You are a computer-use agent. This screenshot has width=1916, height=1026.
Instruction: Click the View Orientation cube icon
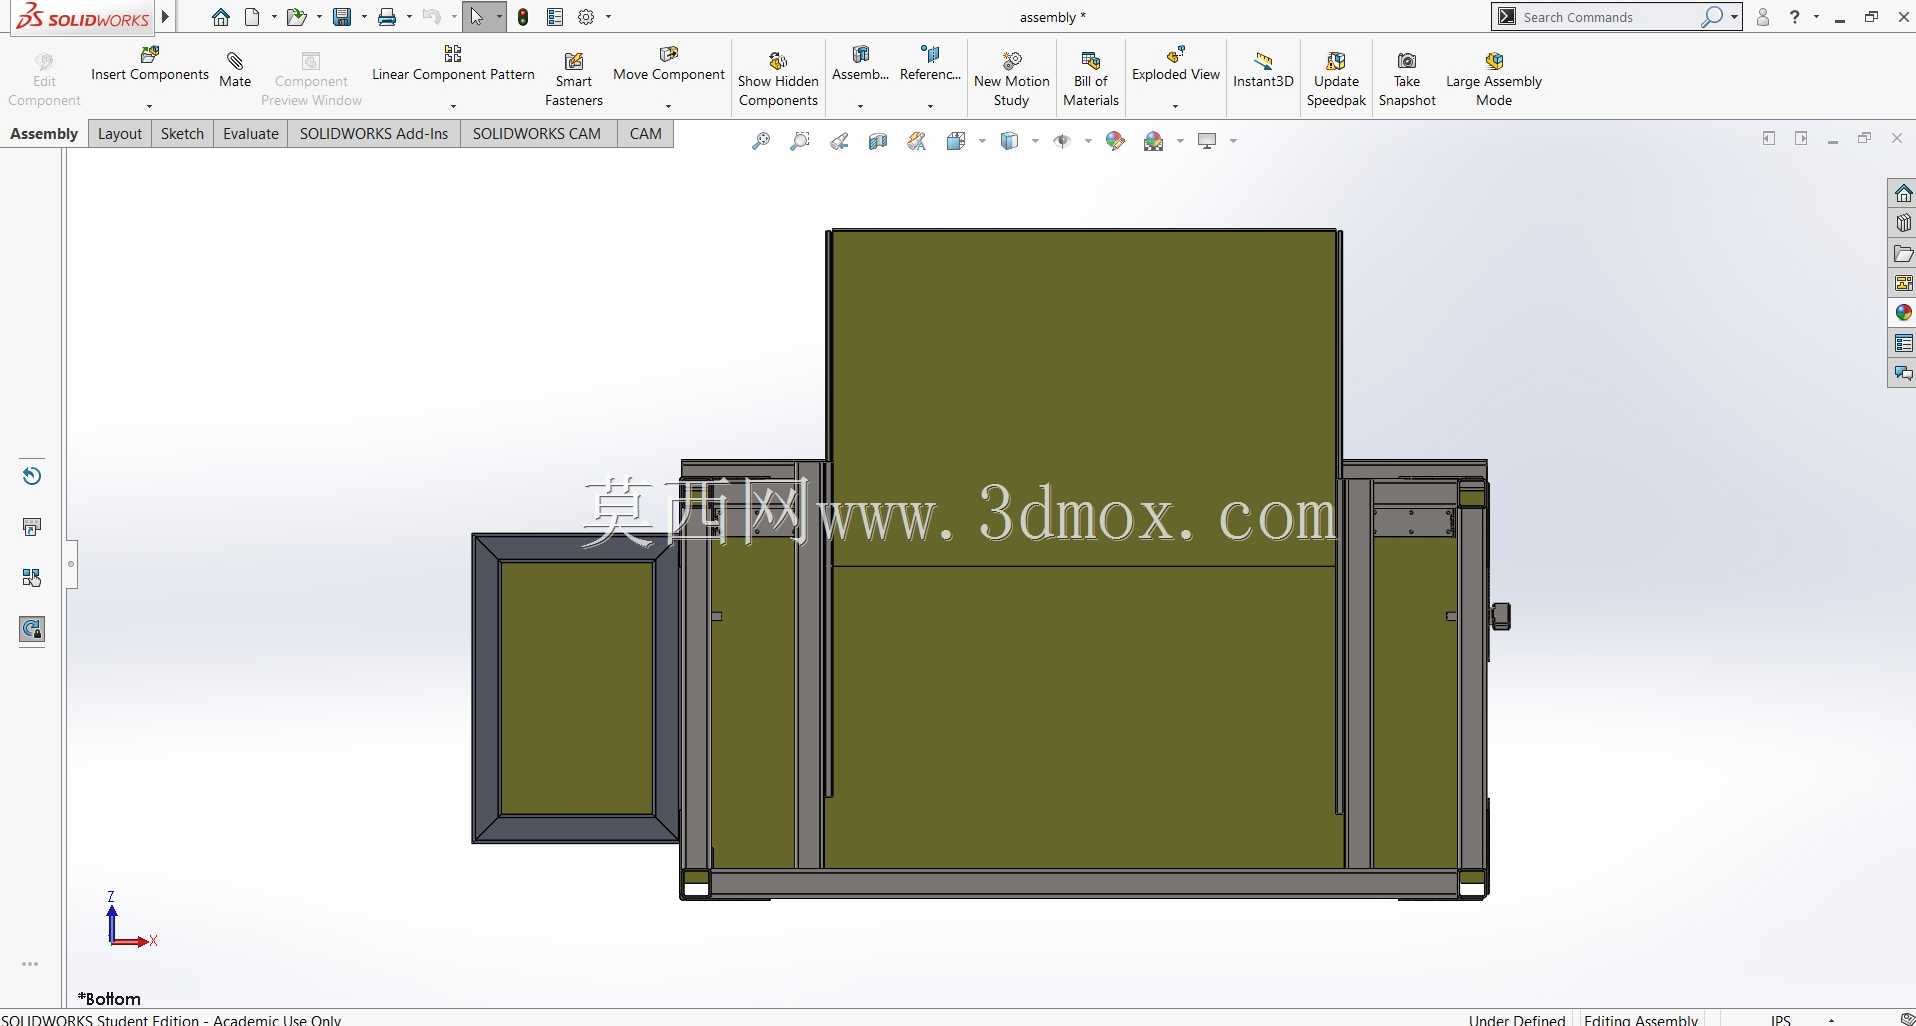pos(956,141)
